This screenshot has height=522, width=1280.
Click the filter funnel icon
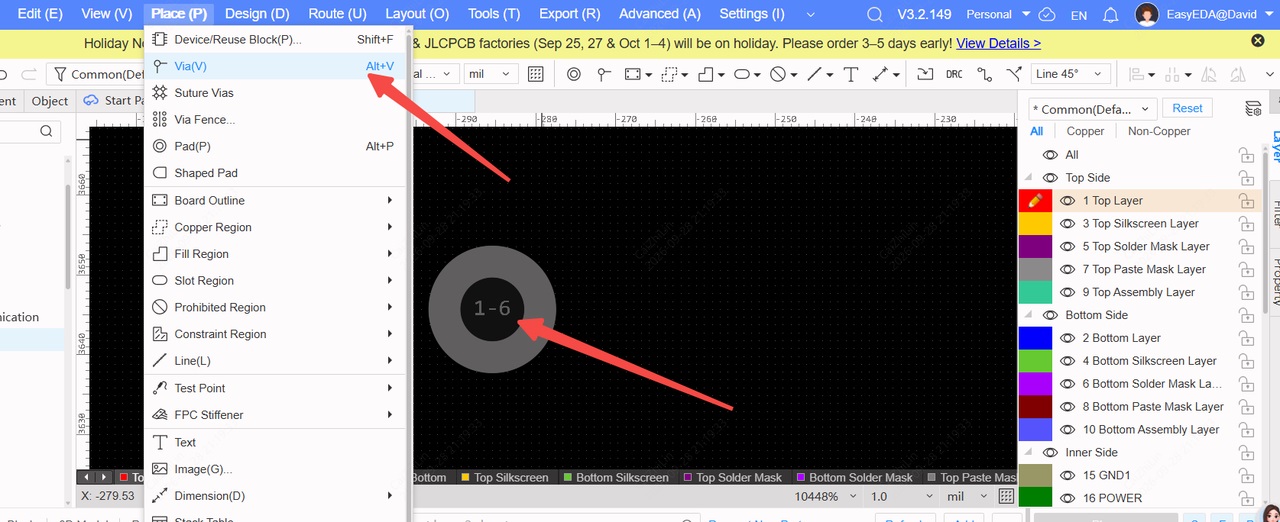click(60, 74)
